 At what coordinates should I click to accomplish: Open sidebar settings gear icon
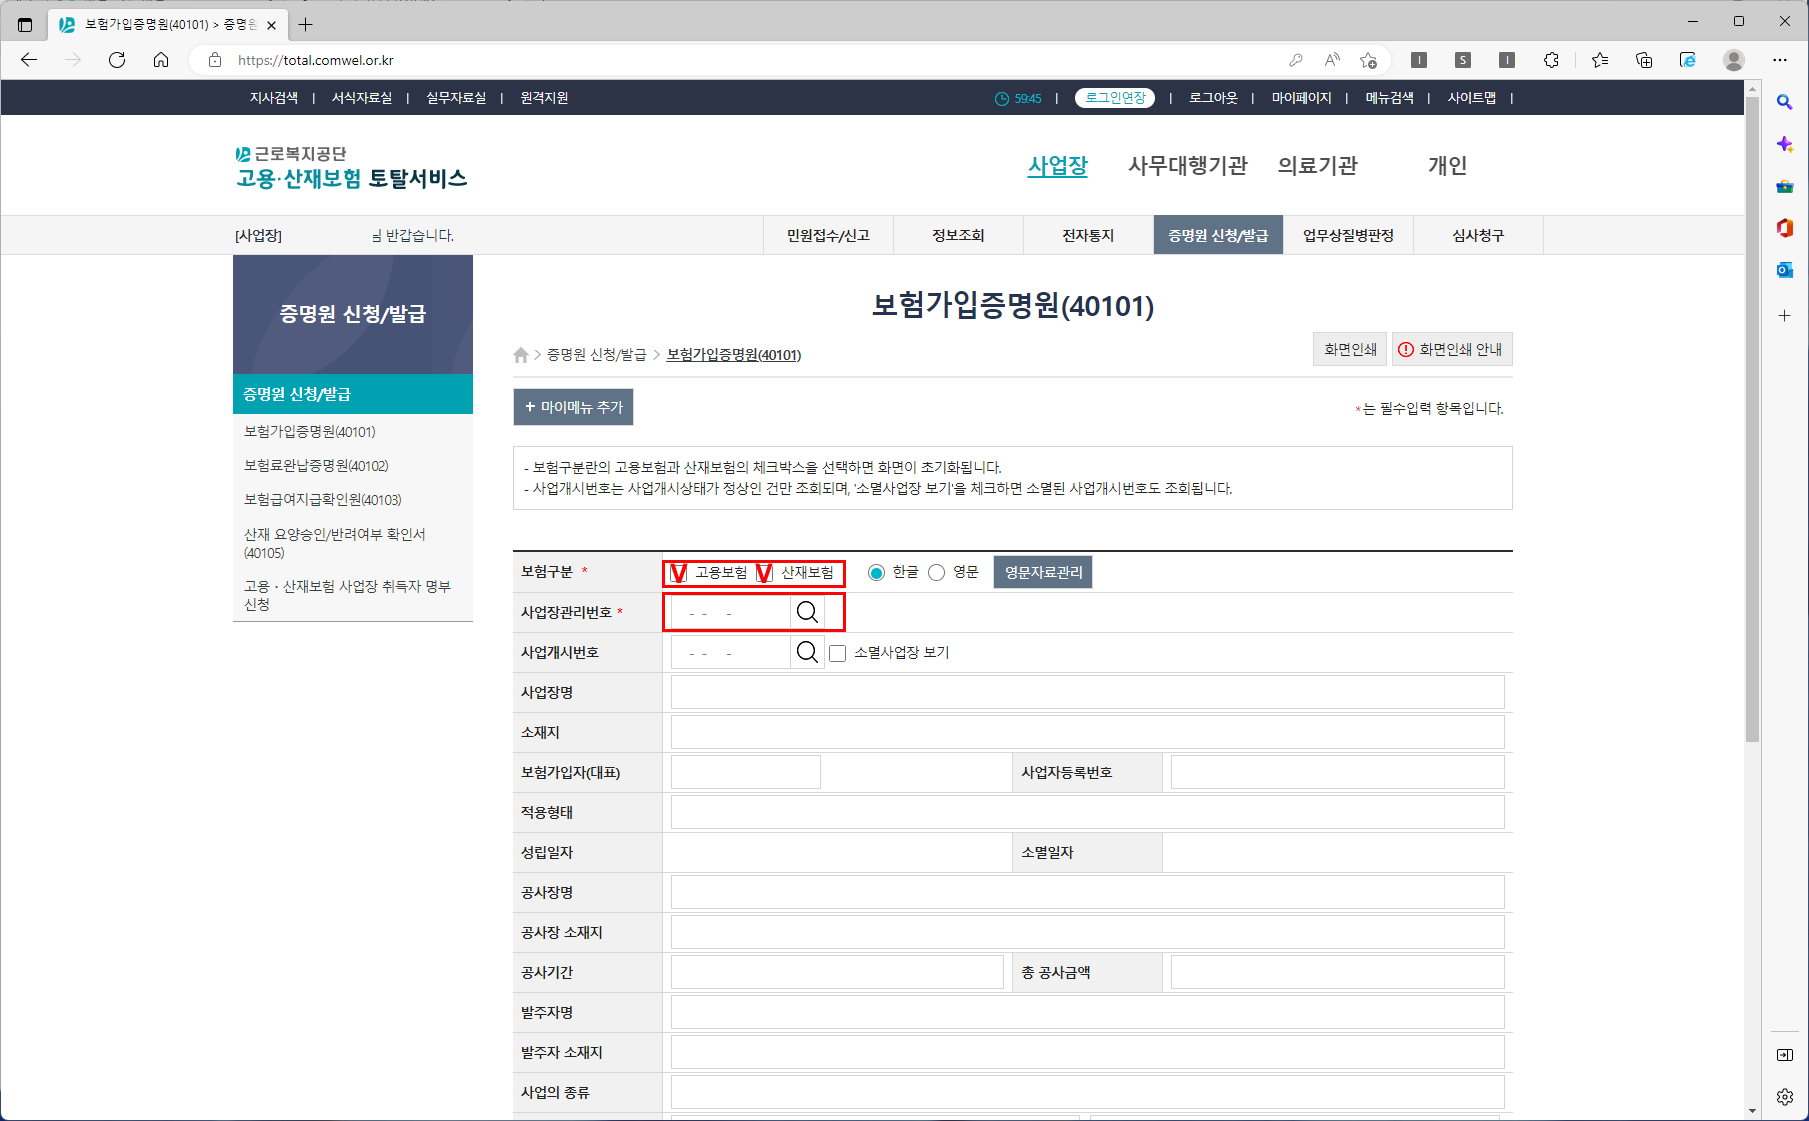1784,1097
